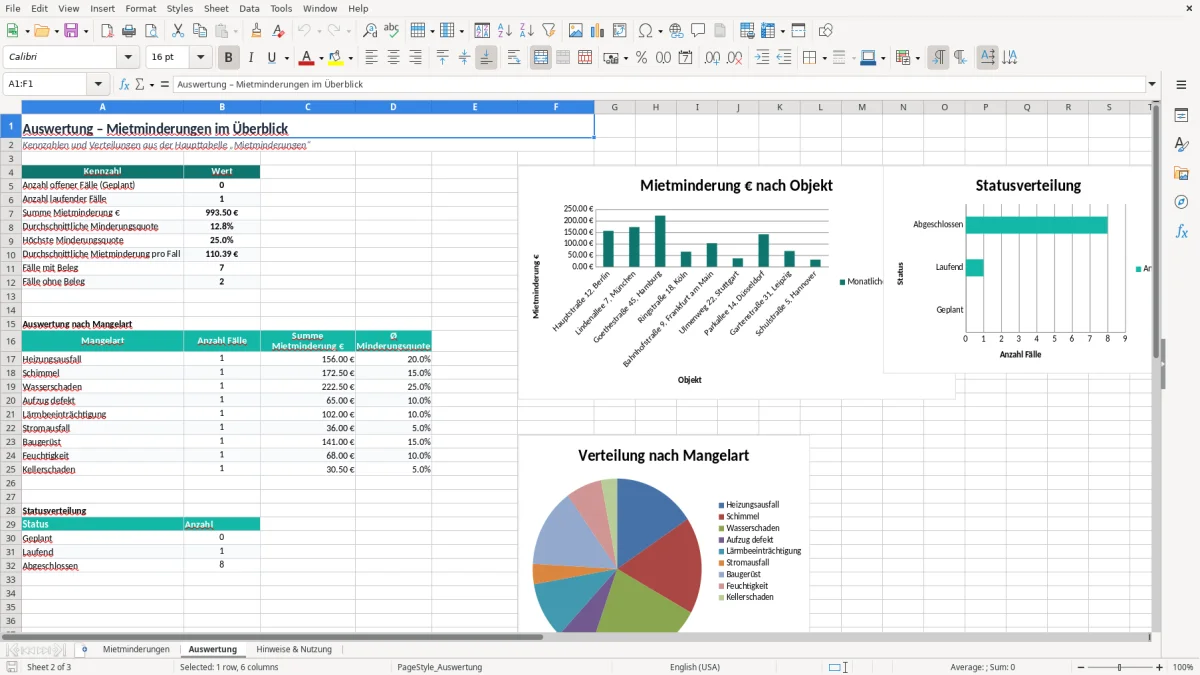Expand the formula bar
Image resolution: width=1200 pixels, height=675 pixels.
click(1152, 85)
